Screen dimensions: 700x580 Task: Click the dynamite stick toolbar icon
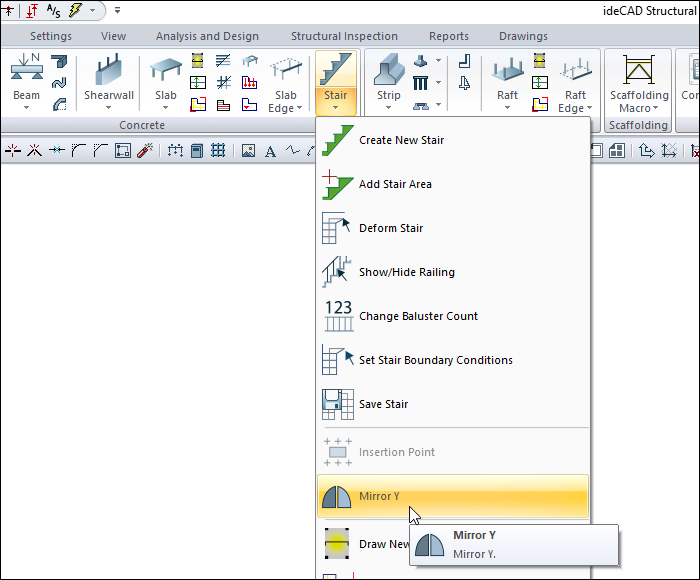145,150
